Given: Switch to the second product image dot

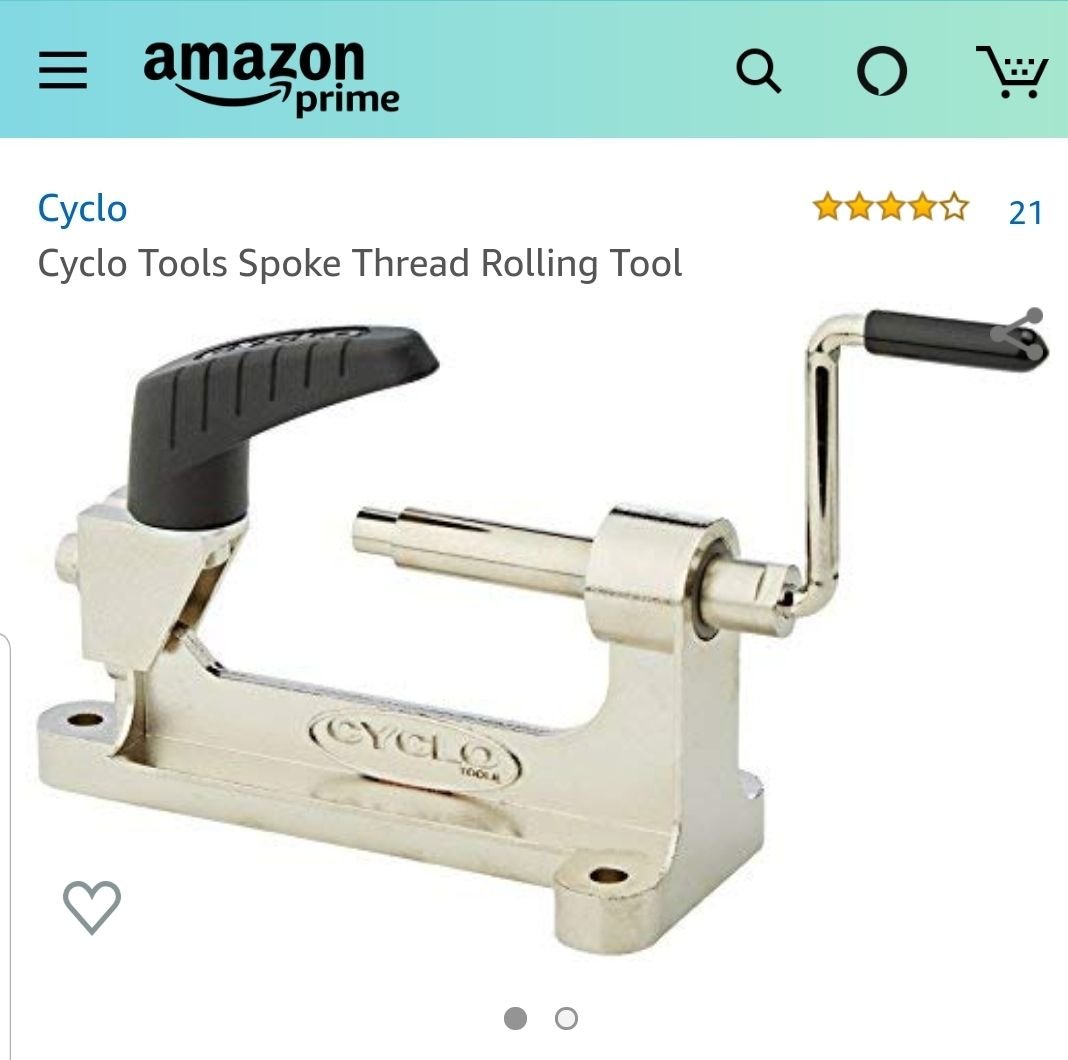Looking at the screenshot, I should 566,1018.
